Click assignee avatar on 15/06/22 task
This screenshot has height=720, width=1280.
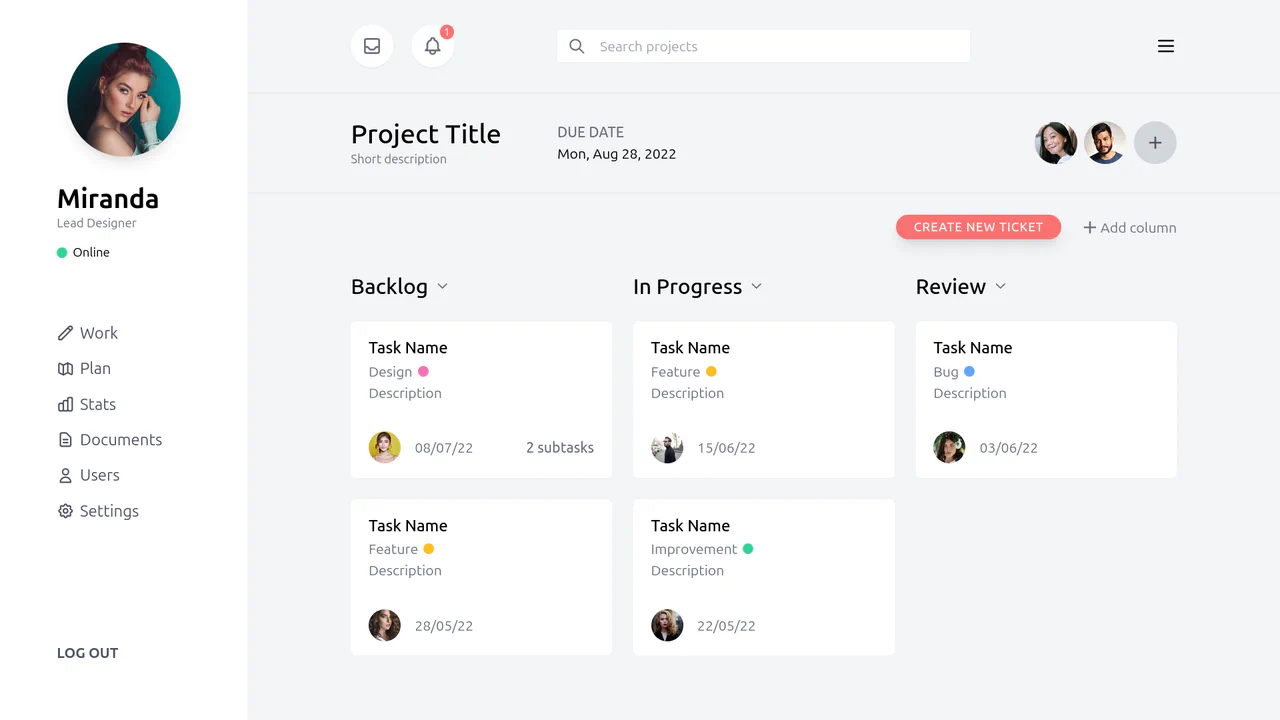(x=667, y=448)
